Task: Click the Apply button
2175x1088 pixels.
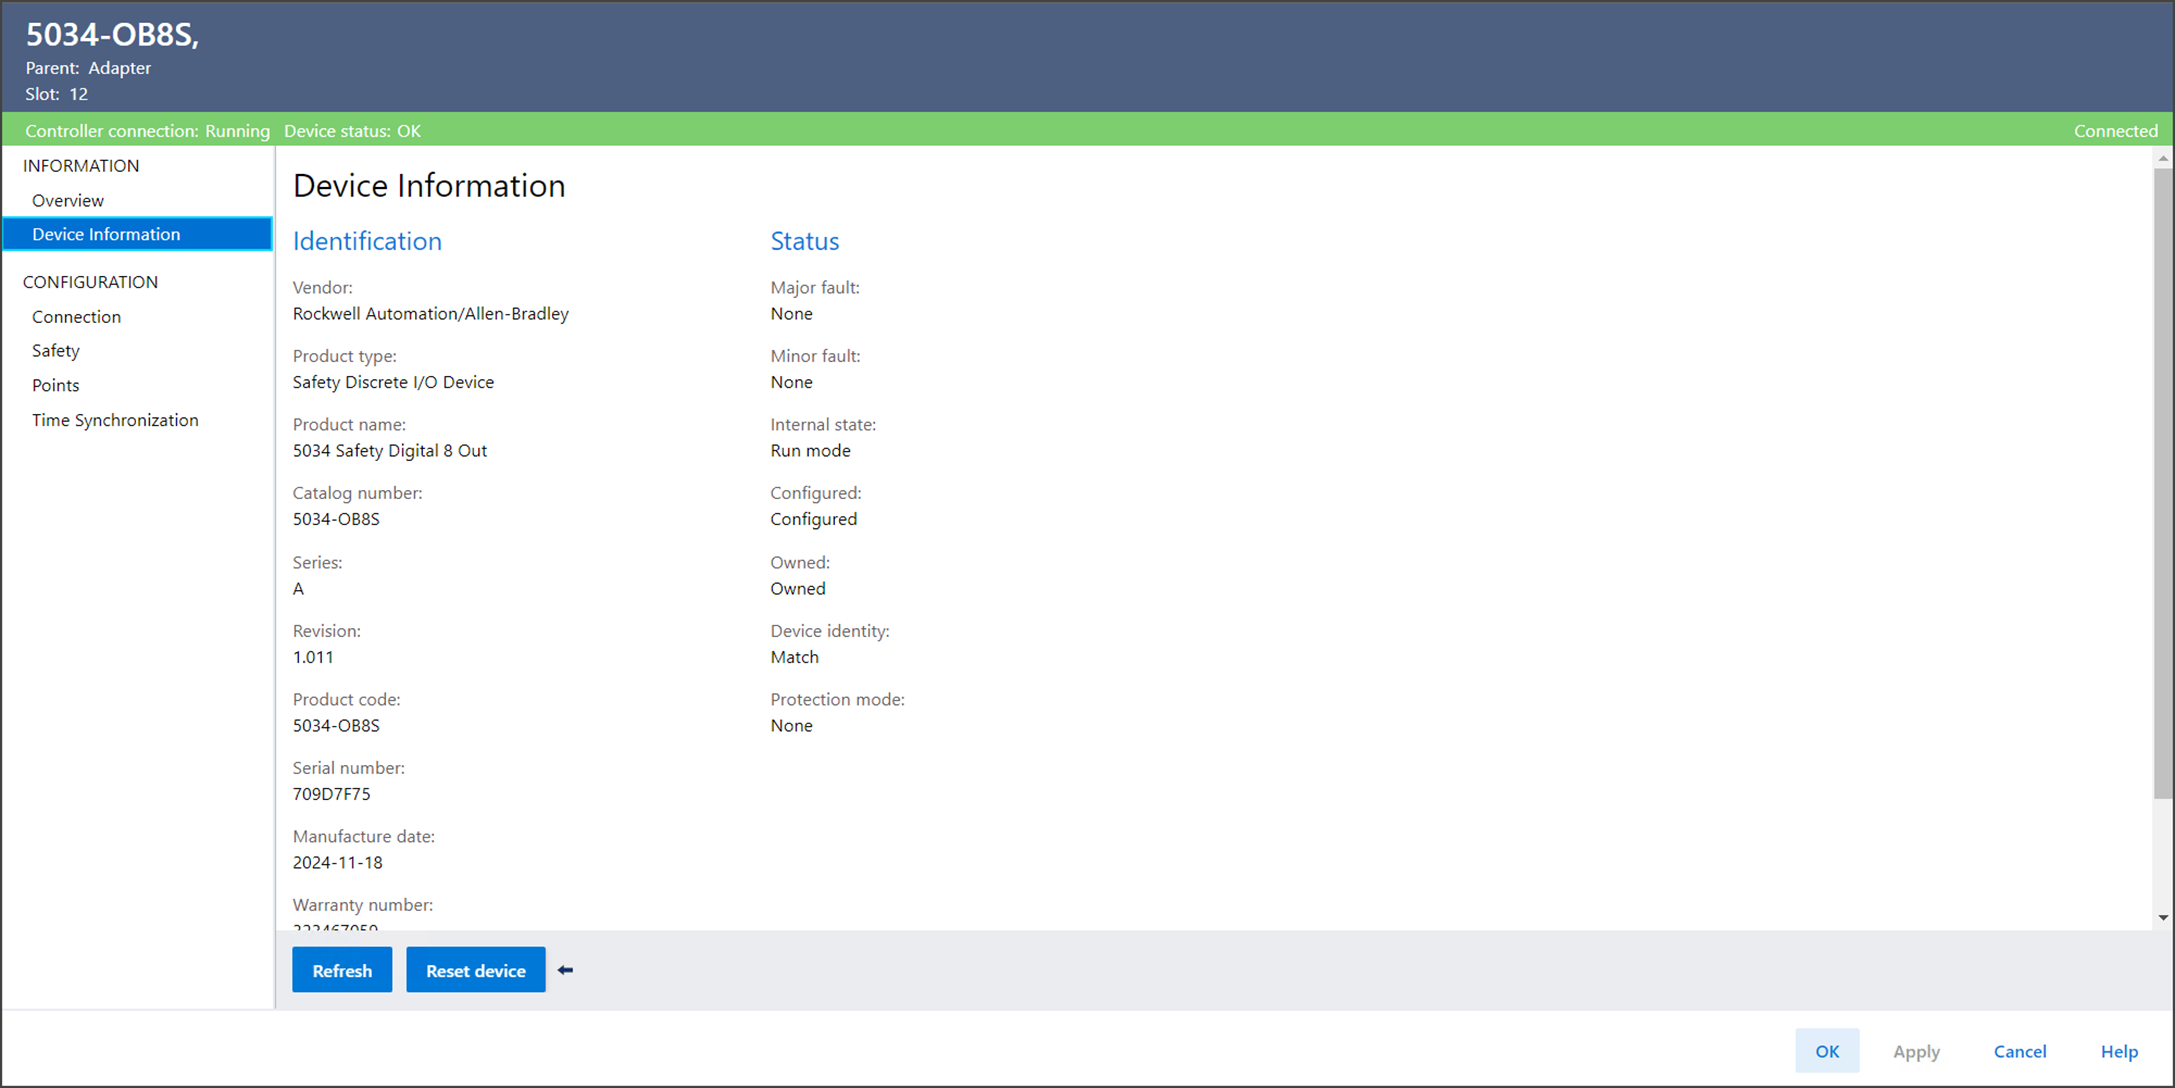Action: point(1916,1051)
